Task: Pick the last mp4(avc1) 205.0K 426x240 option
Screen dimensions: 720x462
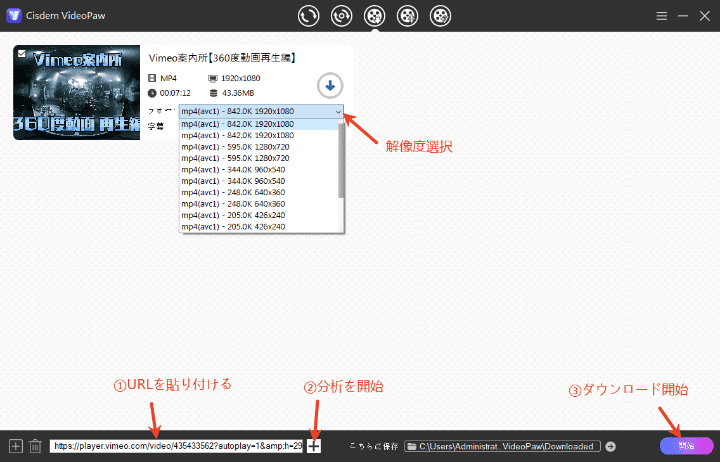Action: tap(236, 227)
